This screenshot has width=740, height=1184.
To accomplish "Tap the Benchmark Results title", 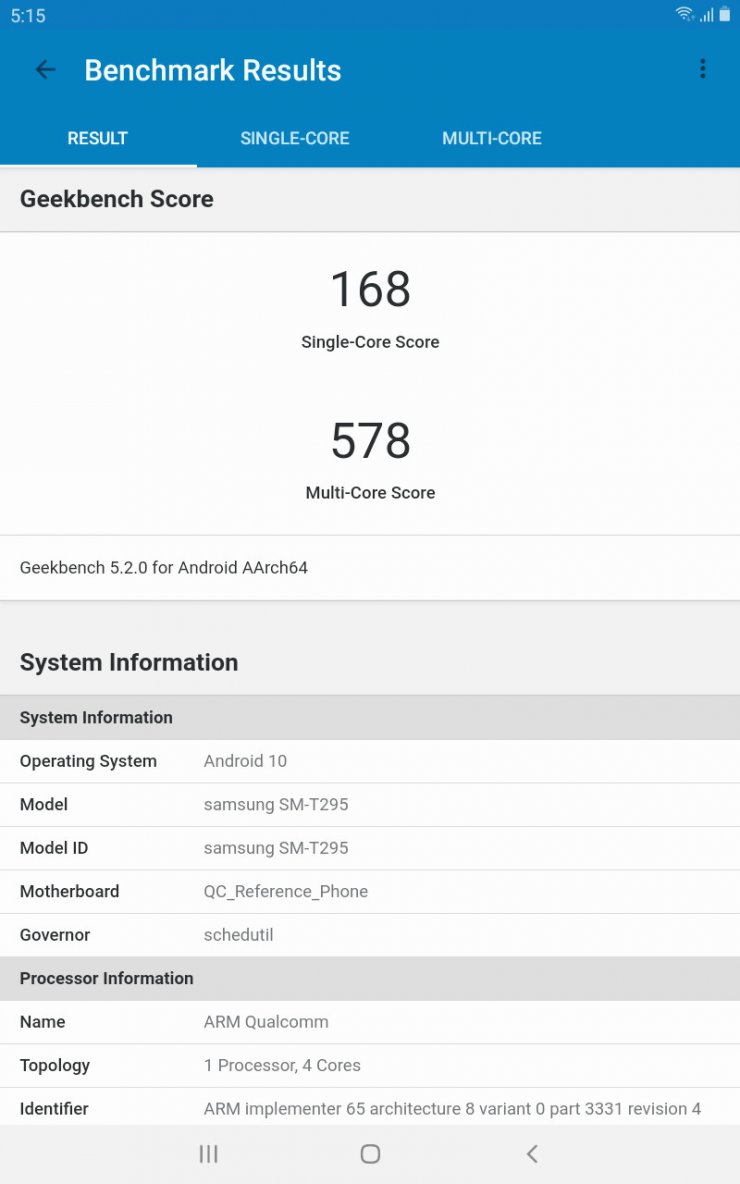I will click(213, 70).
